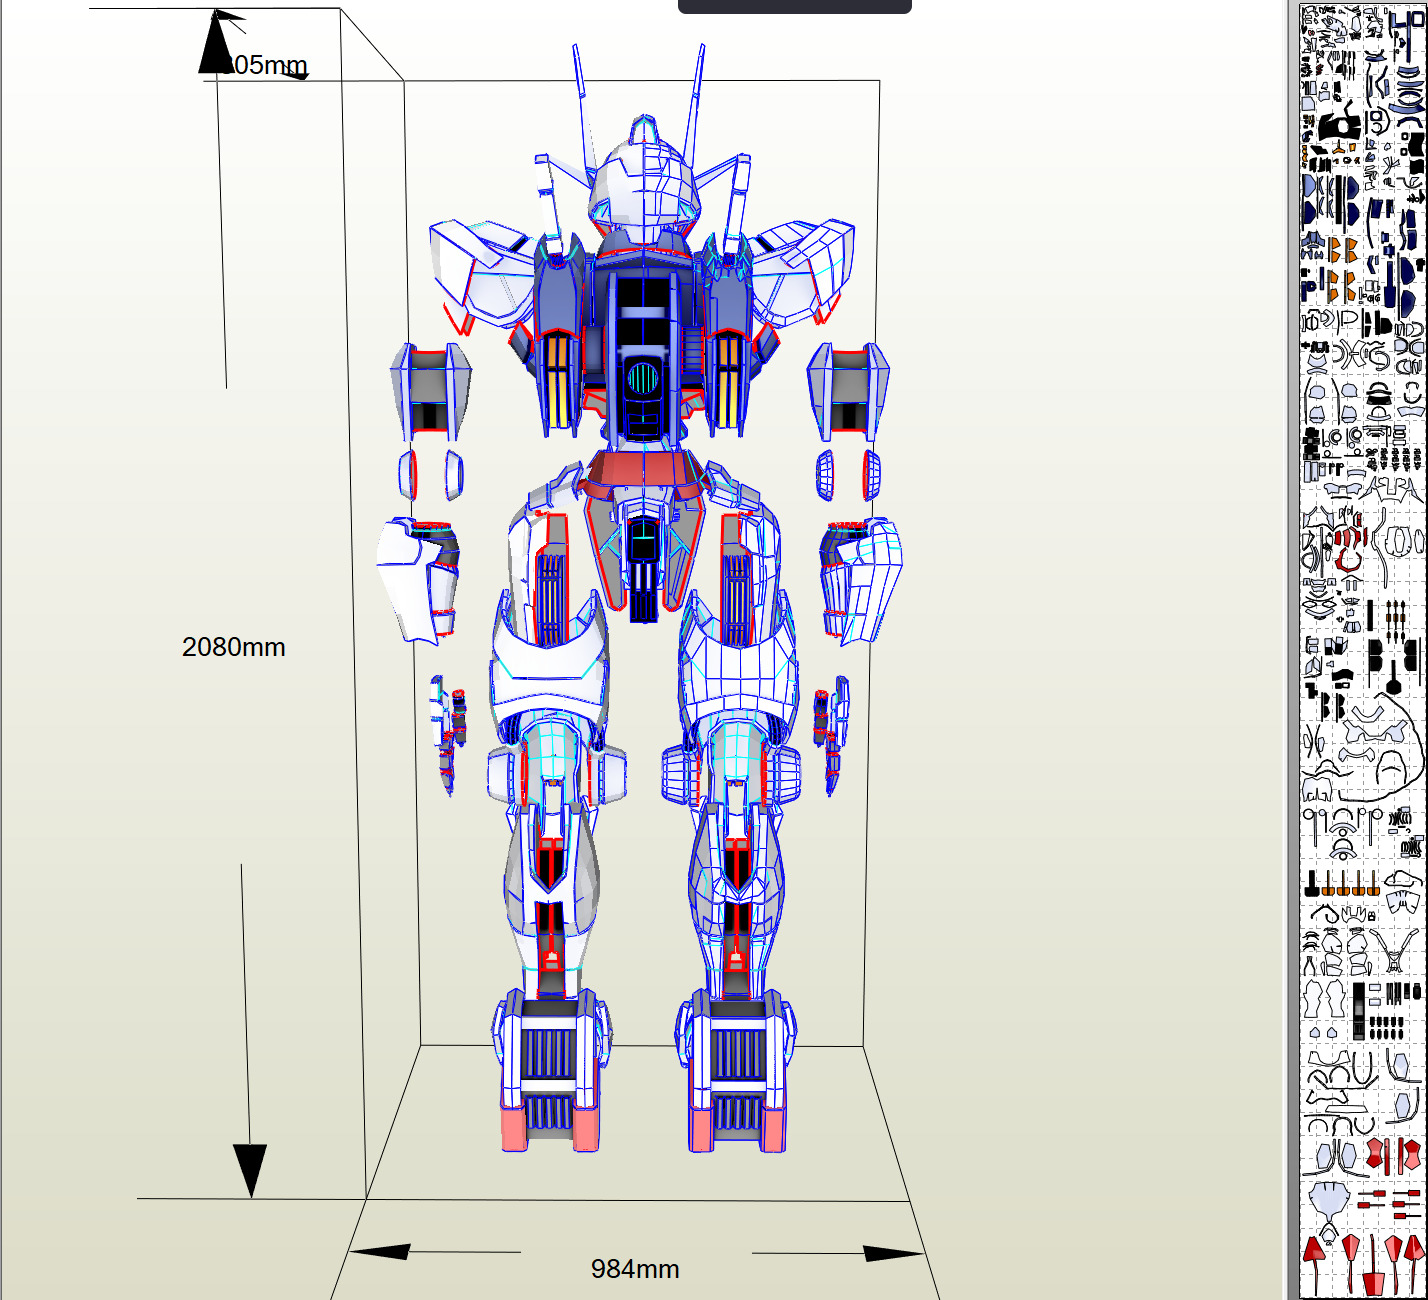Image resolution: width=1428 pixels, height=1300 pixels.
Task: Click the left foot with pink toes
Action: [549, 1071]
